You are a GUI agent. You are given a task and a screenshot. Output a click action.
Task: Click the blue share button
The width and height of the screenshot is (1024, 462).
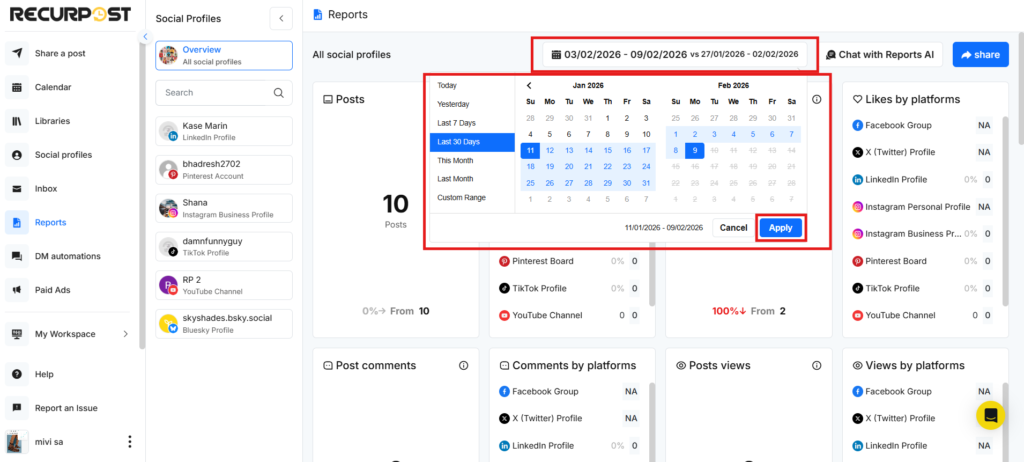coord(980,55)
